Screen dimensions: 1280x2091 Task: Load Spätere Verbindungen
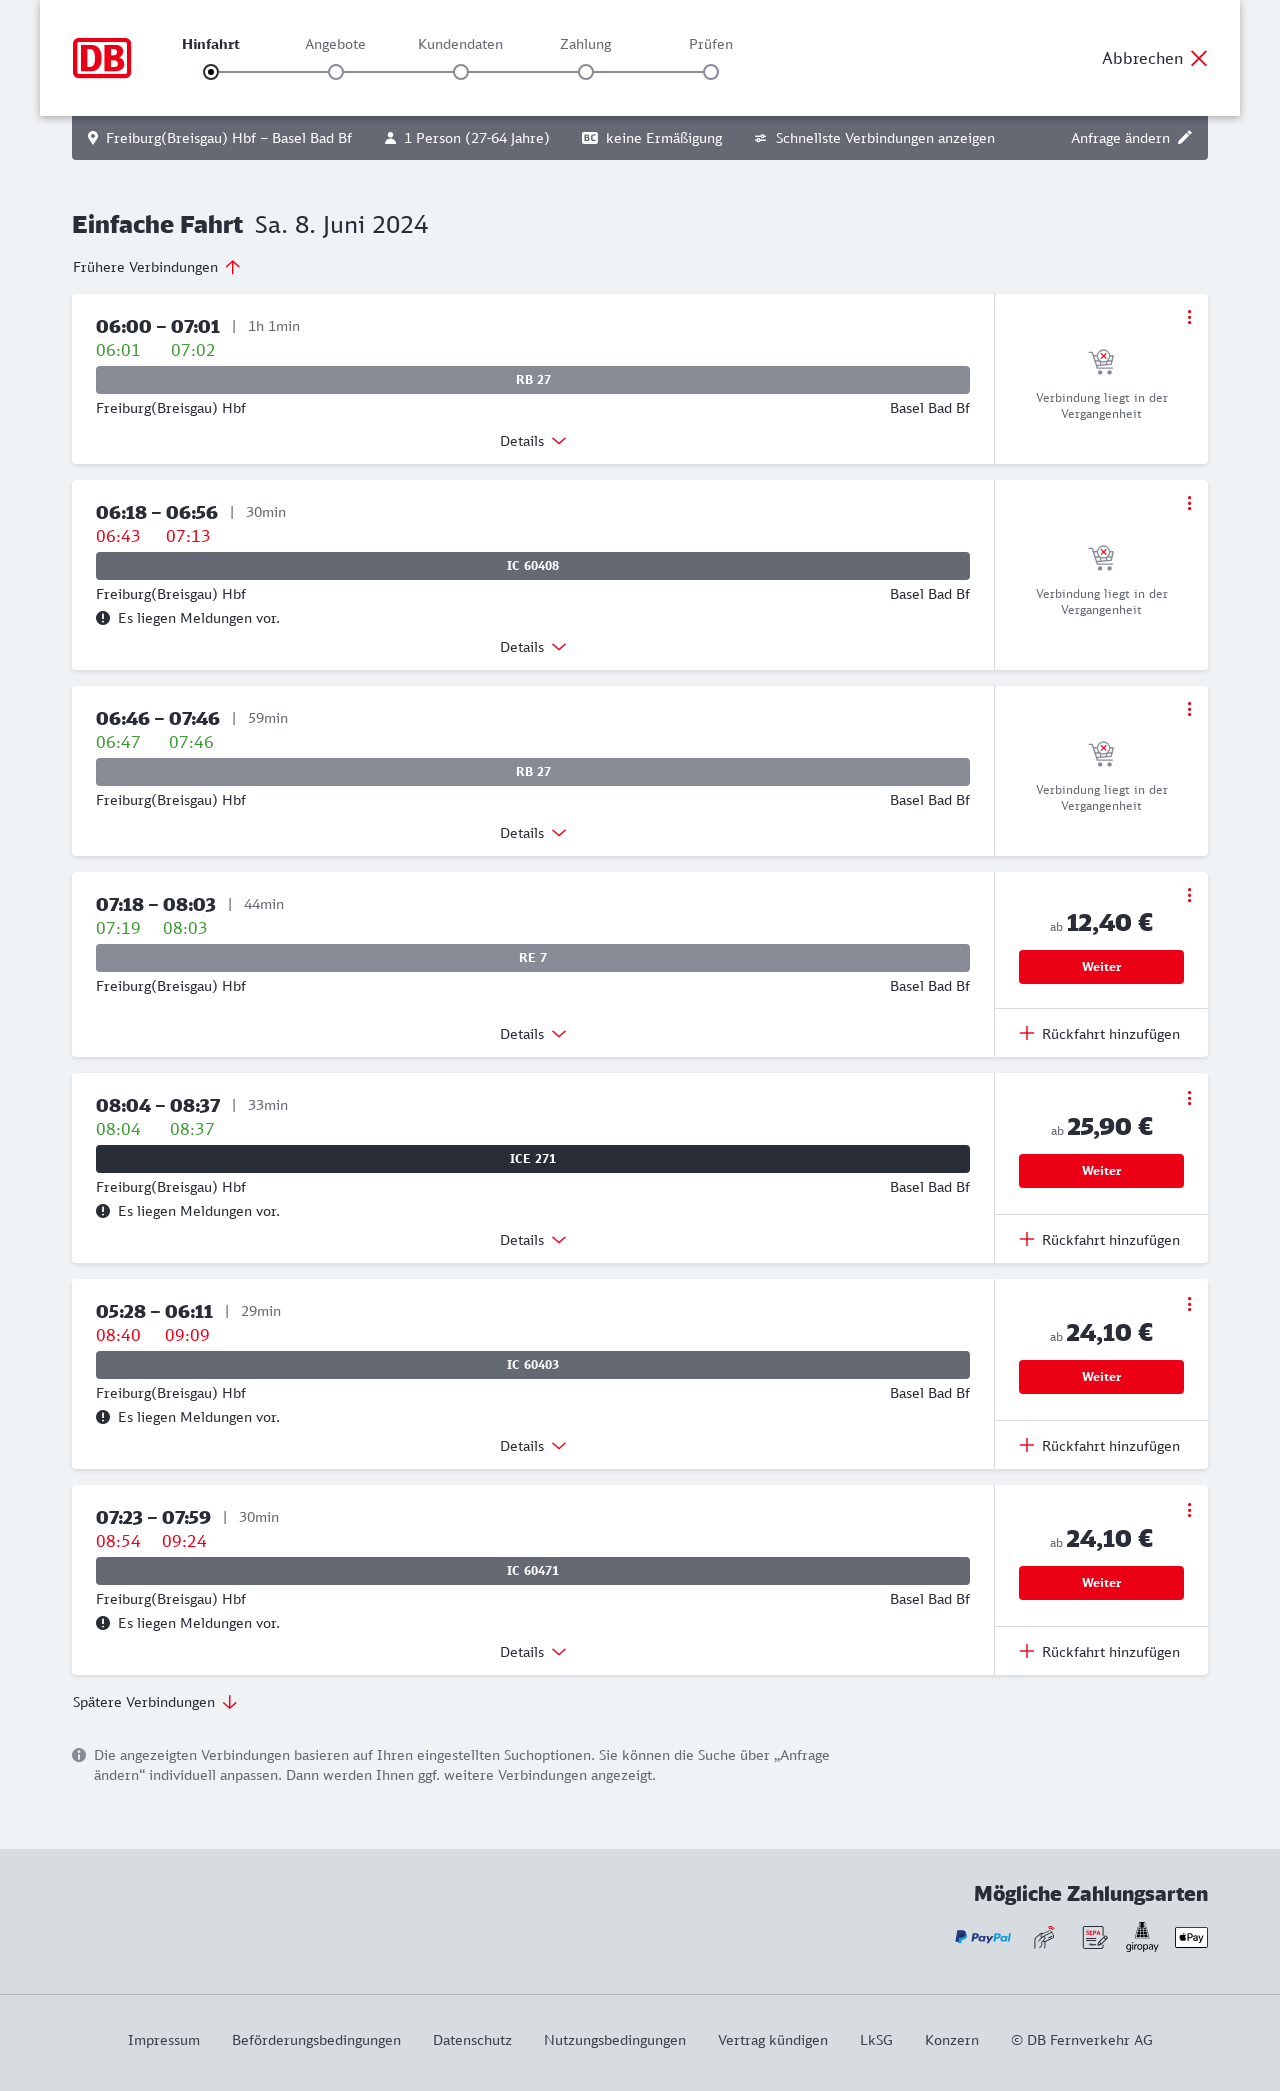point(154,1702)
